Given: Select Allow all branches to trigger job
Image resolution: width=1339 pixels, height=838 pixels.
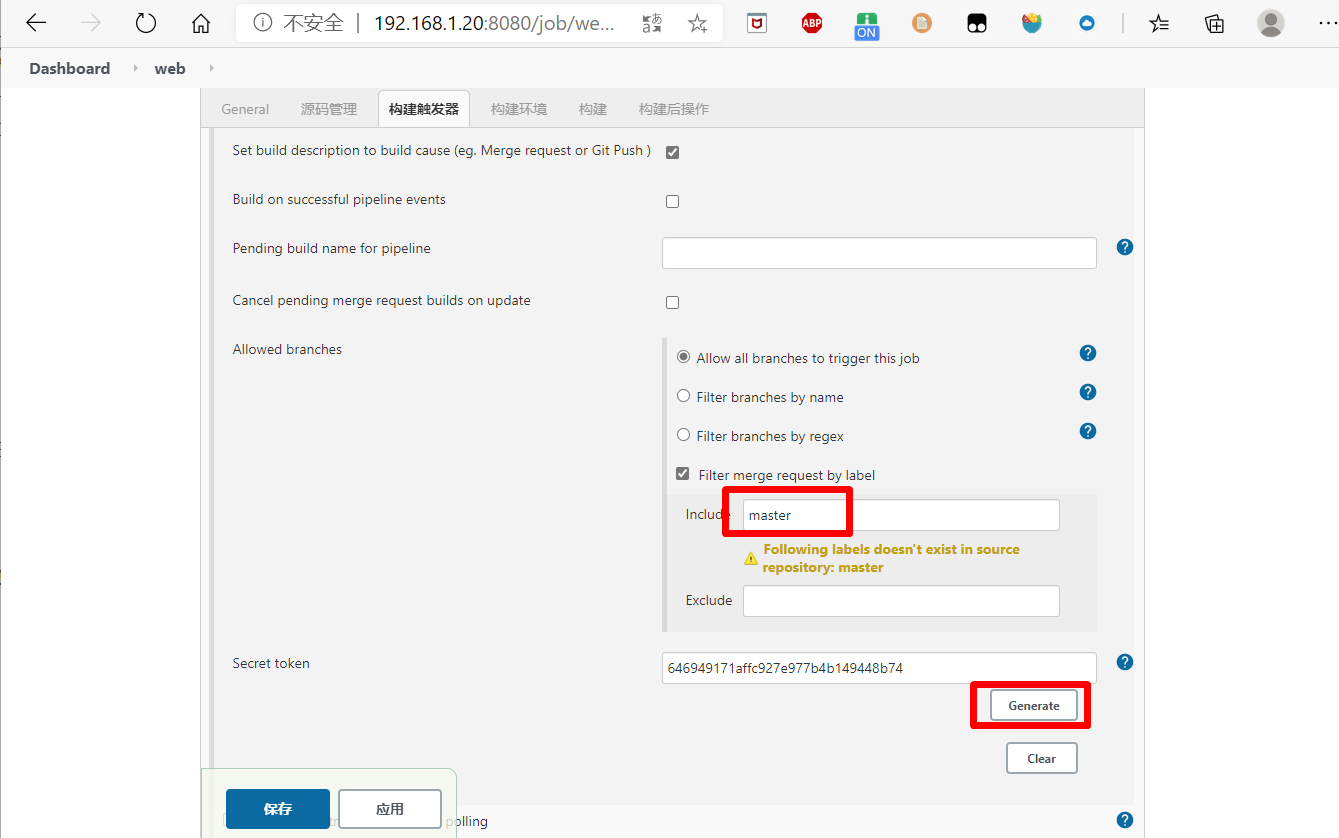Looking at the screenshot, I should [684, 357].
